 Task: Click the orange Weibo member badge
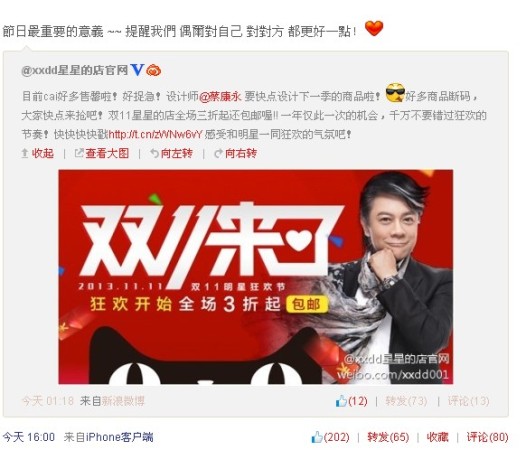click(153, 70)
